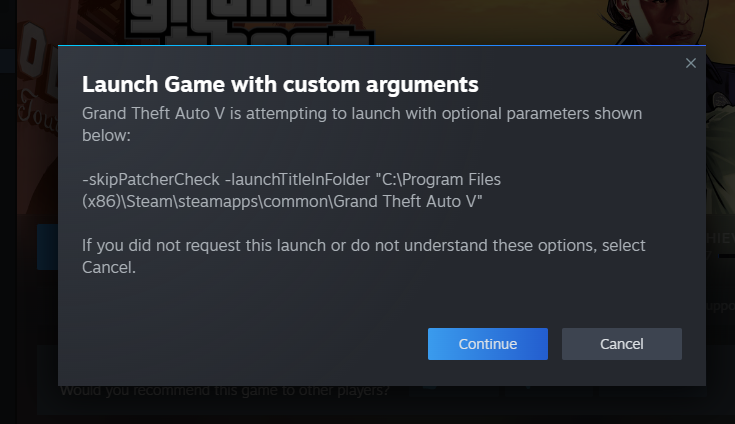The image size is (735, 424).
Task: Click the -skipPatcherCheck parameter text
Action: (151, 179)
